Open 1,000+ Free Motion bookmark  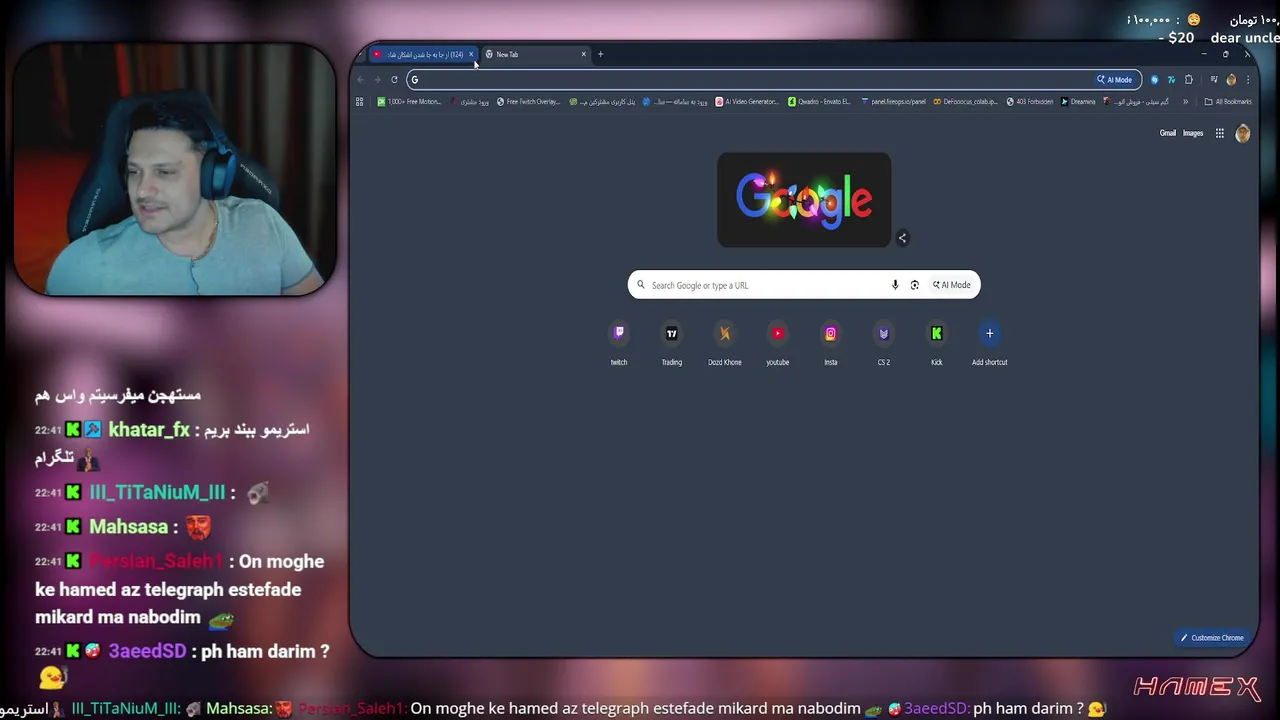tap(409, 101)
